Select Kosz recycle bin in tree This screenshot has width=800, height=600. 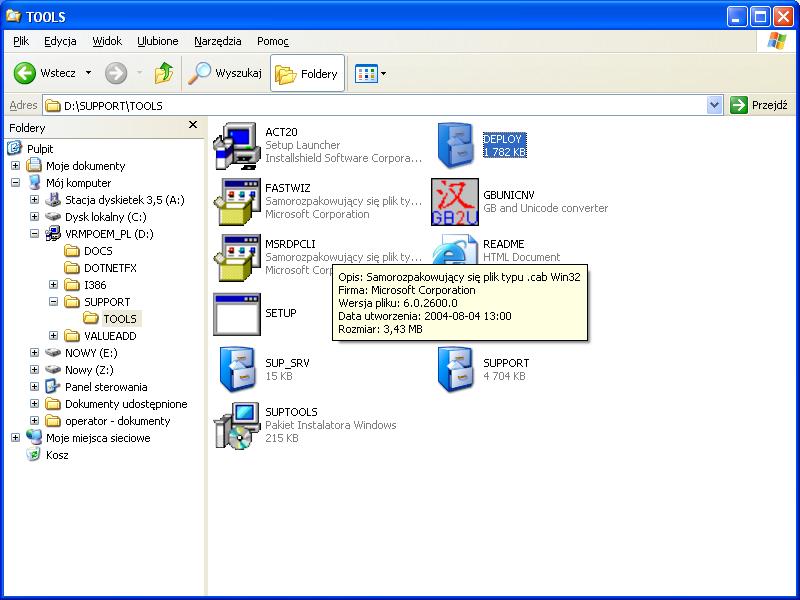tap(57, 455)
